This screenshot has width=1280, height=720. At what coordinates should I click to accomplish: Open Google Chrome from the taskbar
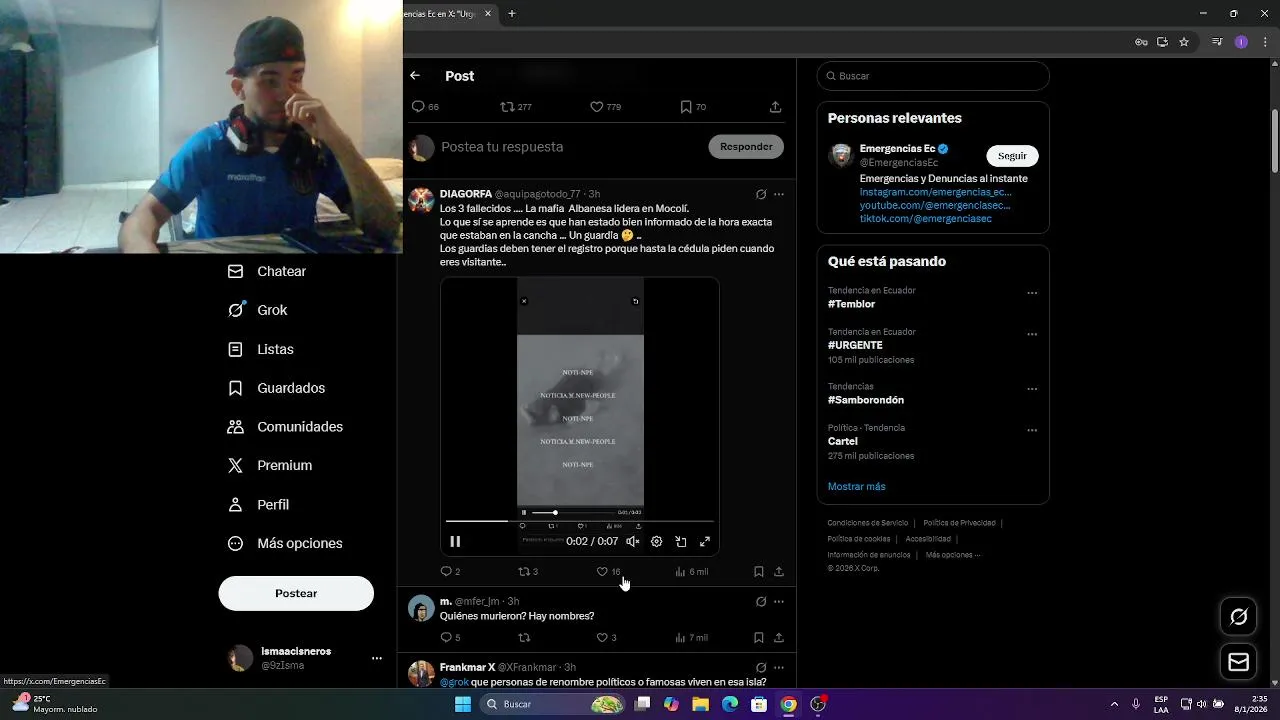click(x=788, y=704)
